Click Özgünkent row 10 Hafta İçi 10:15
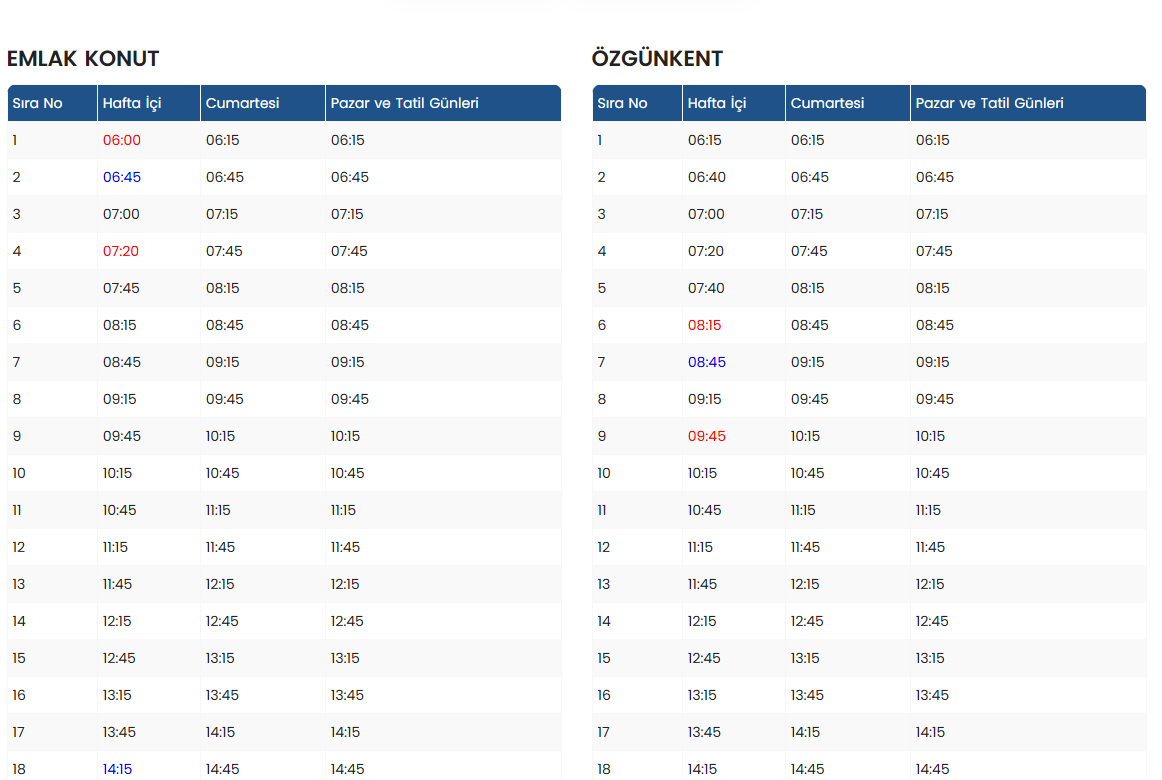Image resolution: width=1162 pixels, height=780 pixels. click(x=702, y=473)
